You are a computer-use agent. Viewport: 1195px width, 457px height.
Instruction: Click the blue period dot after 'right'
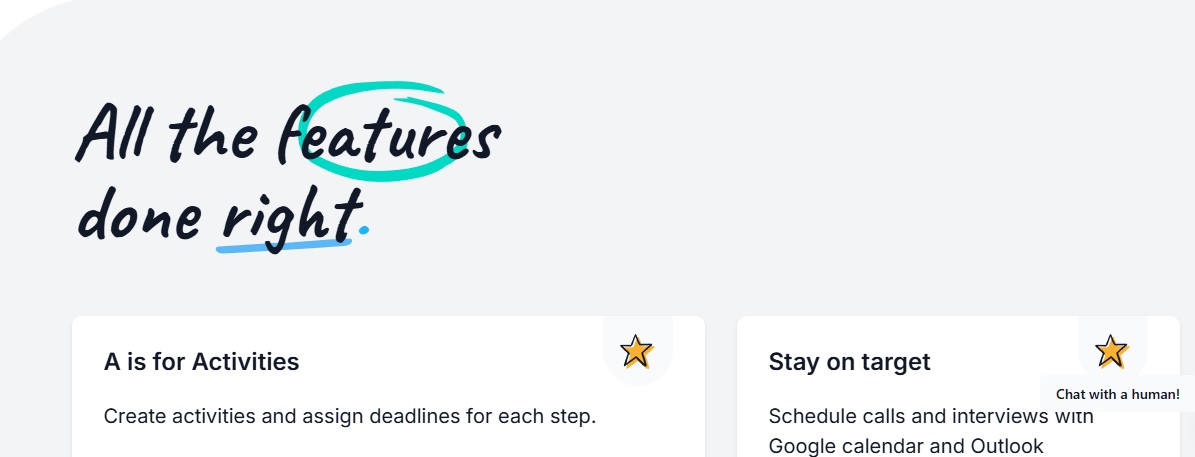click(x=364, y=229)
